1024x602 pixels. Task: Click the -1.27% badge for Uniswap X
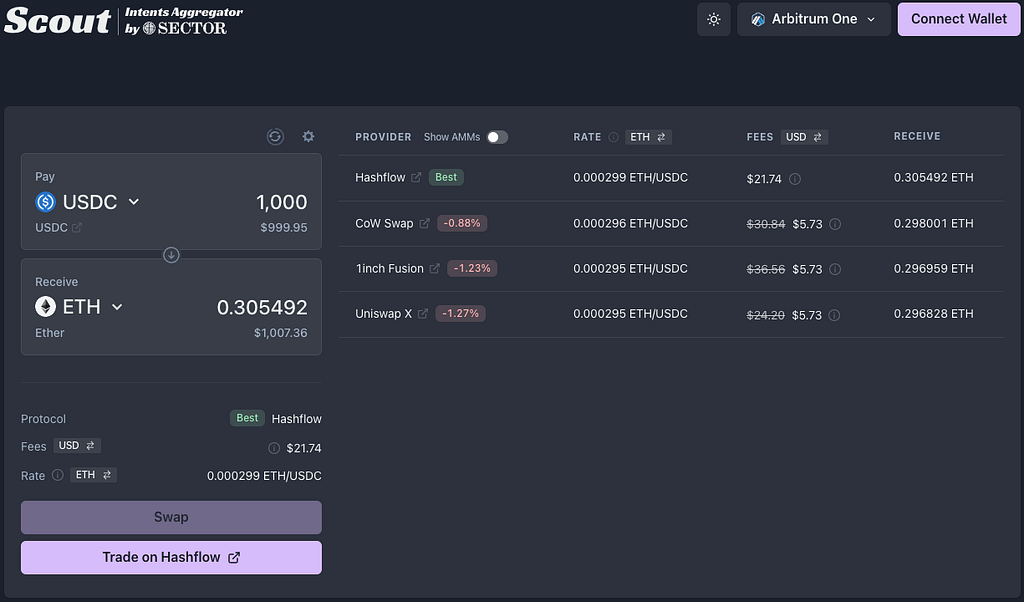point(460,314)
